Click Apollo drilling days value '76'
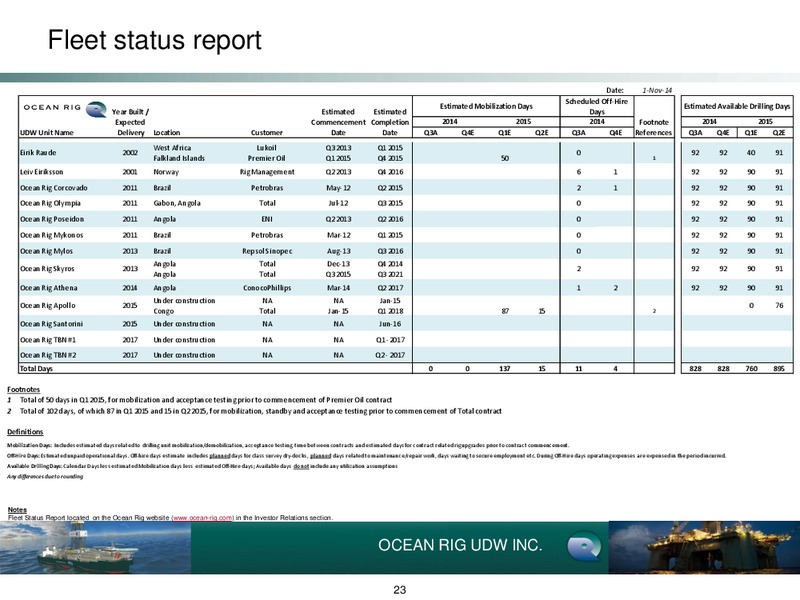 779,305
